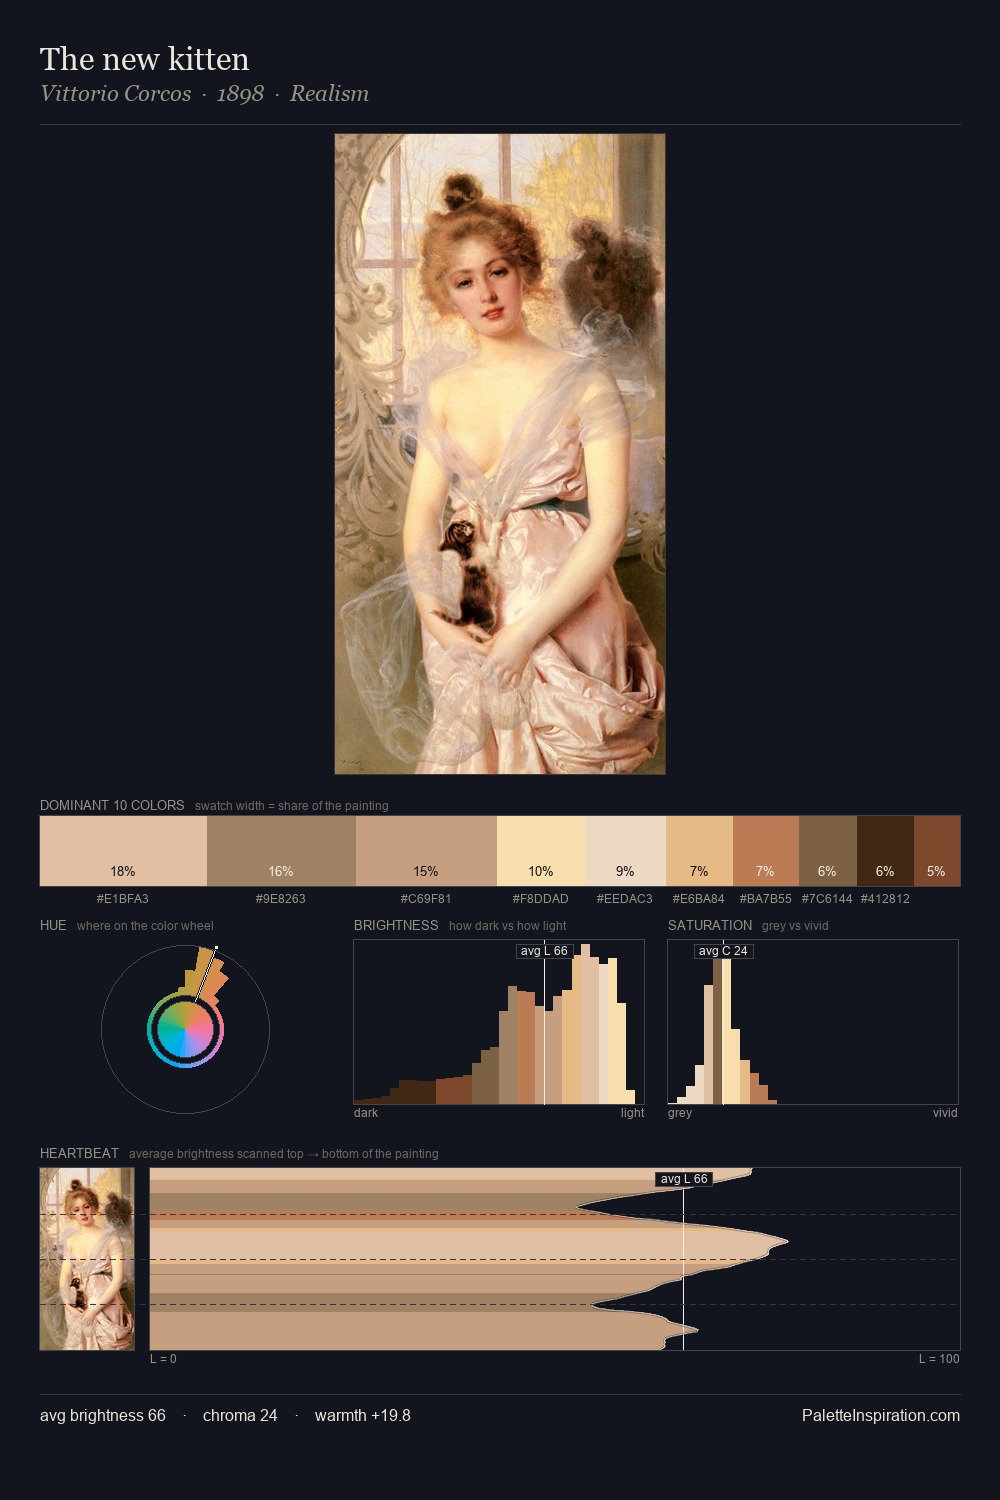This screenshot has width=1000, height=1500.
Task: Click the 'light' axis label
Action: tap(633, 1113)
